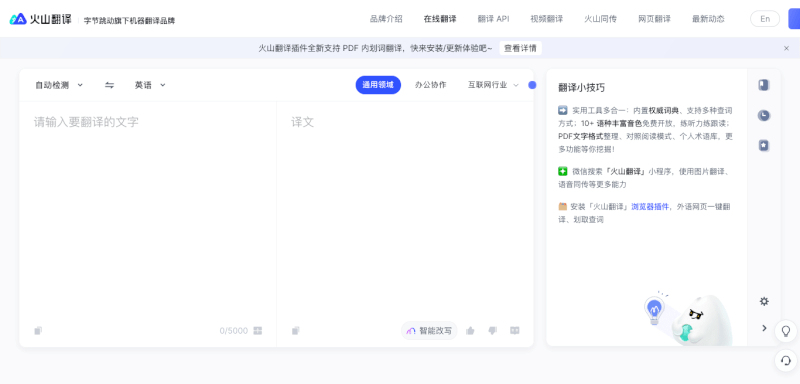The height and width of the screenshot is (384, 800).
Task: Open favorites star icon in sidebar
Action: pos(764,145)
